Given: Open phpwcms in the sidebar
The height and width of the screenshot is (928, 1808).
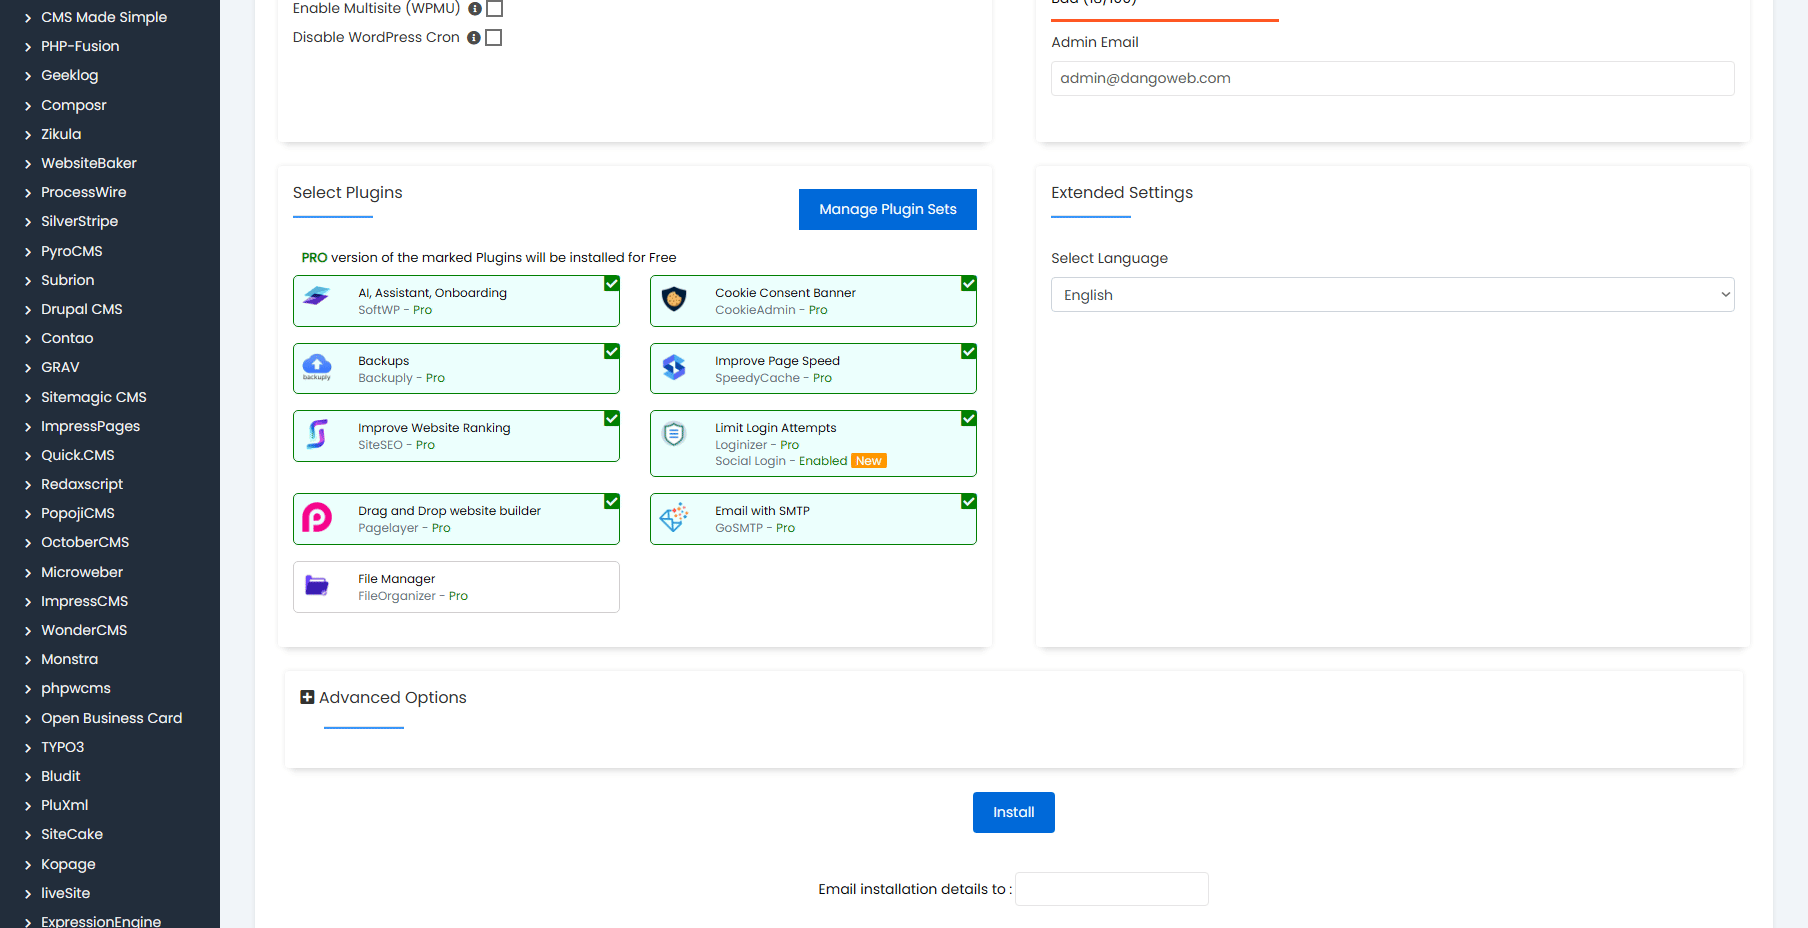Looking at the screenshot, I should tap(75, 688).
